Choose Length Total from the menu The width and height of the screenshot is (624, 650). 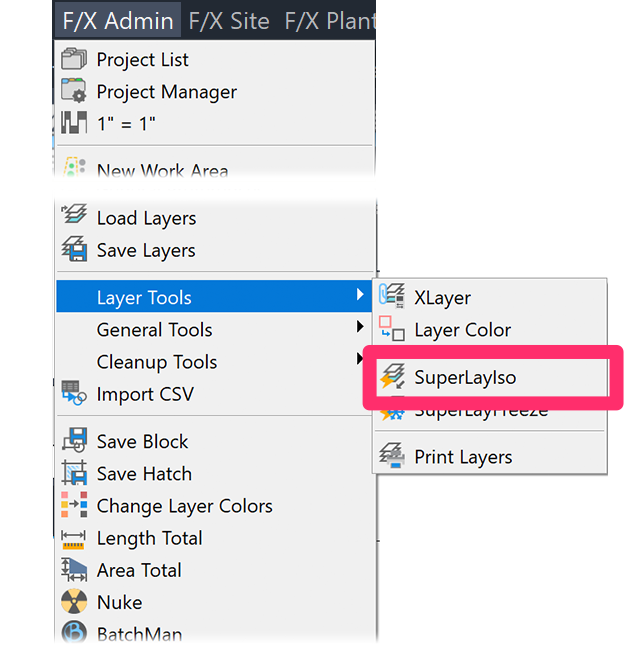[x=149, y=538]
